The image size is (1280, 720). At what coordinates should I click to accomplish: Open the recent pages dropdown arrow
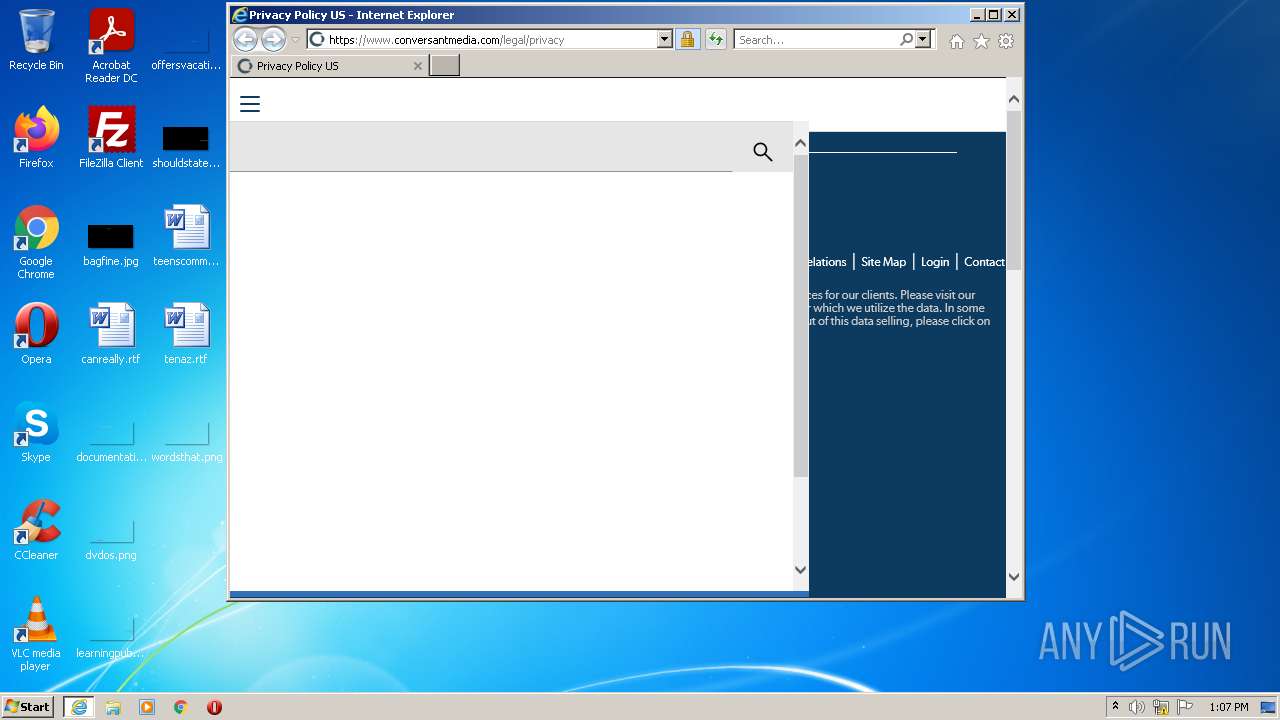point(296,39)
